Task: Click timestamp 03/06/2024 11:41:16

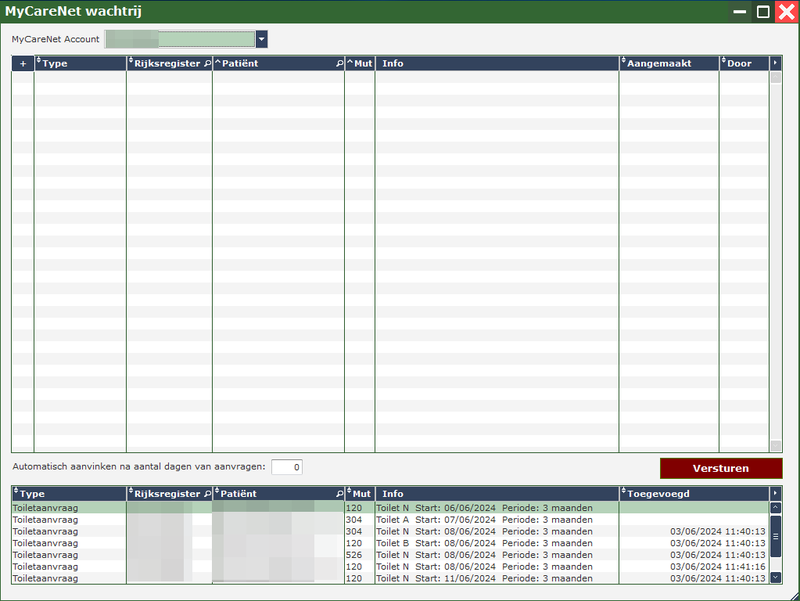Action: (x=717, y=566)
